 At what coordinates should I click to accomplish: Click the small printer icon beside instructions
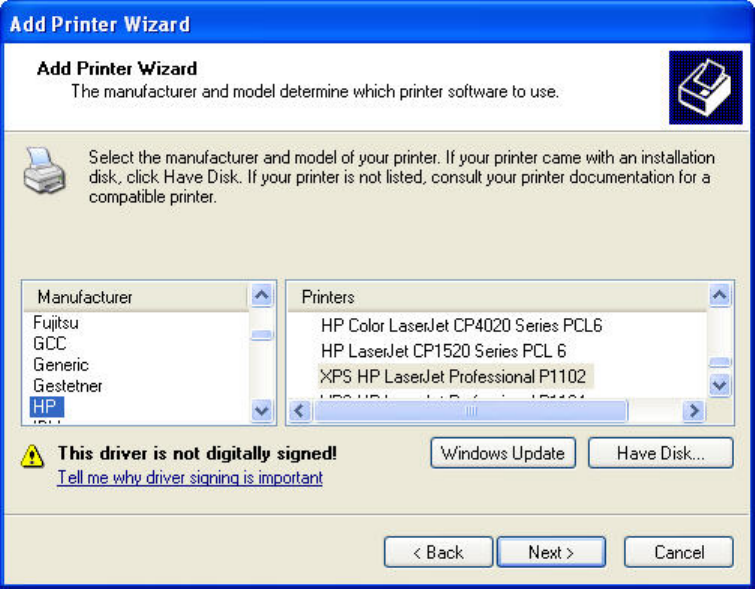[44, 171]
